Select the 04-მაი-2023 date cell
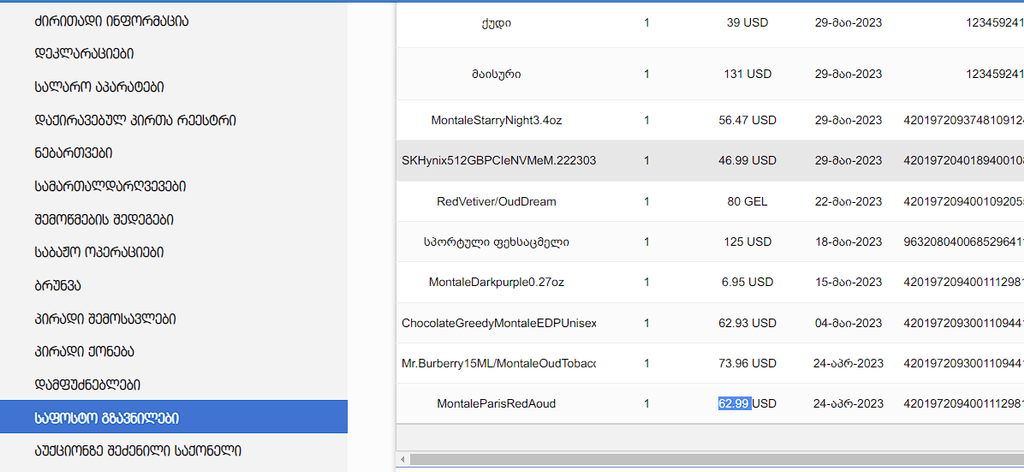The image size is (1024, 472). click(848, 323)
